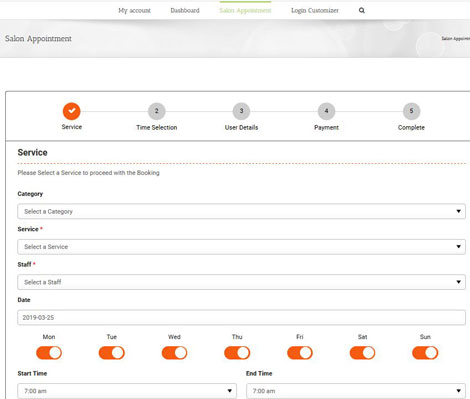Image resolution: width=470 pixels, height=399 pixels.
Task: Click step 4 Payment circle
Action: 326,111
